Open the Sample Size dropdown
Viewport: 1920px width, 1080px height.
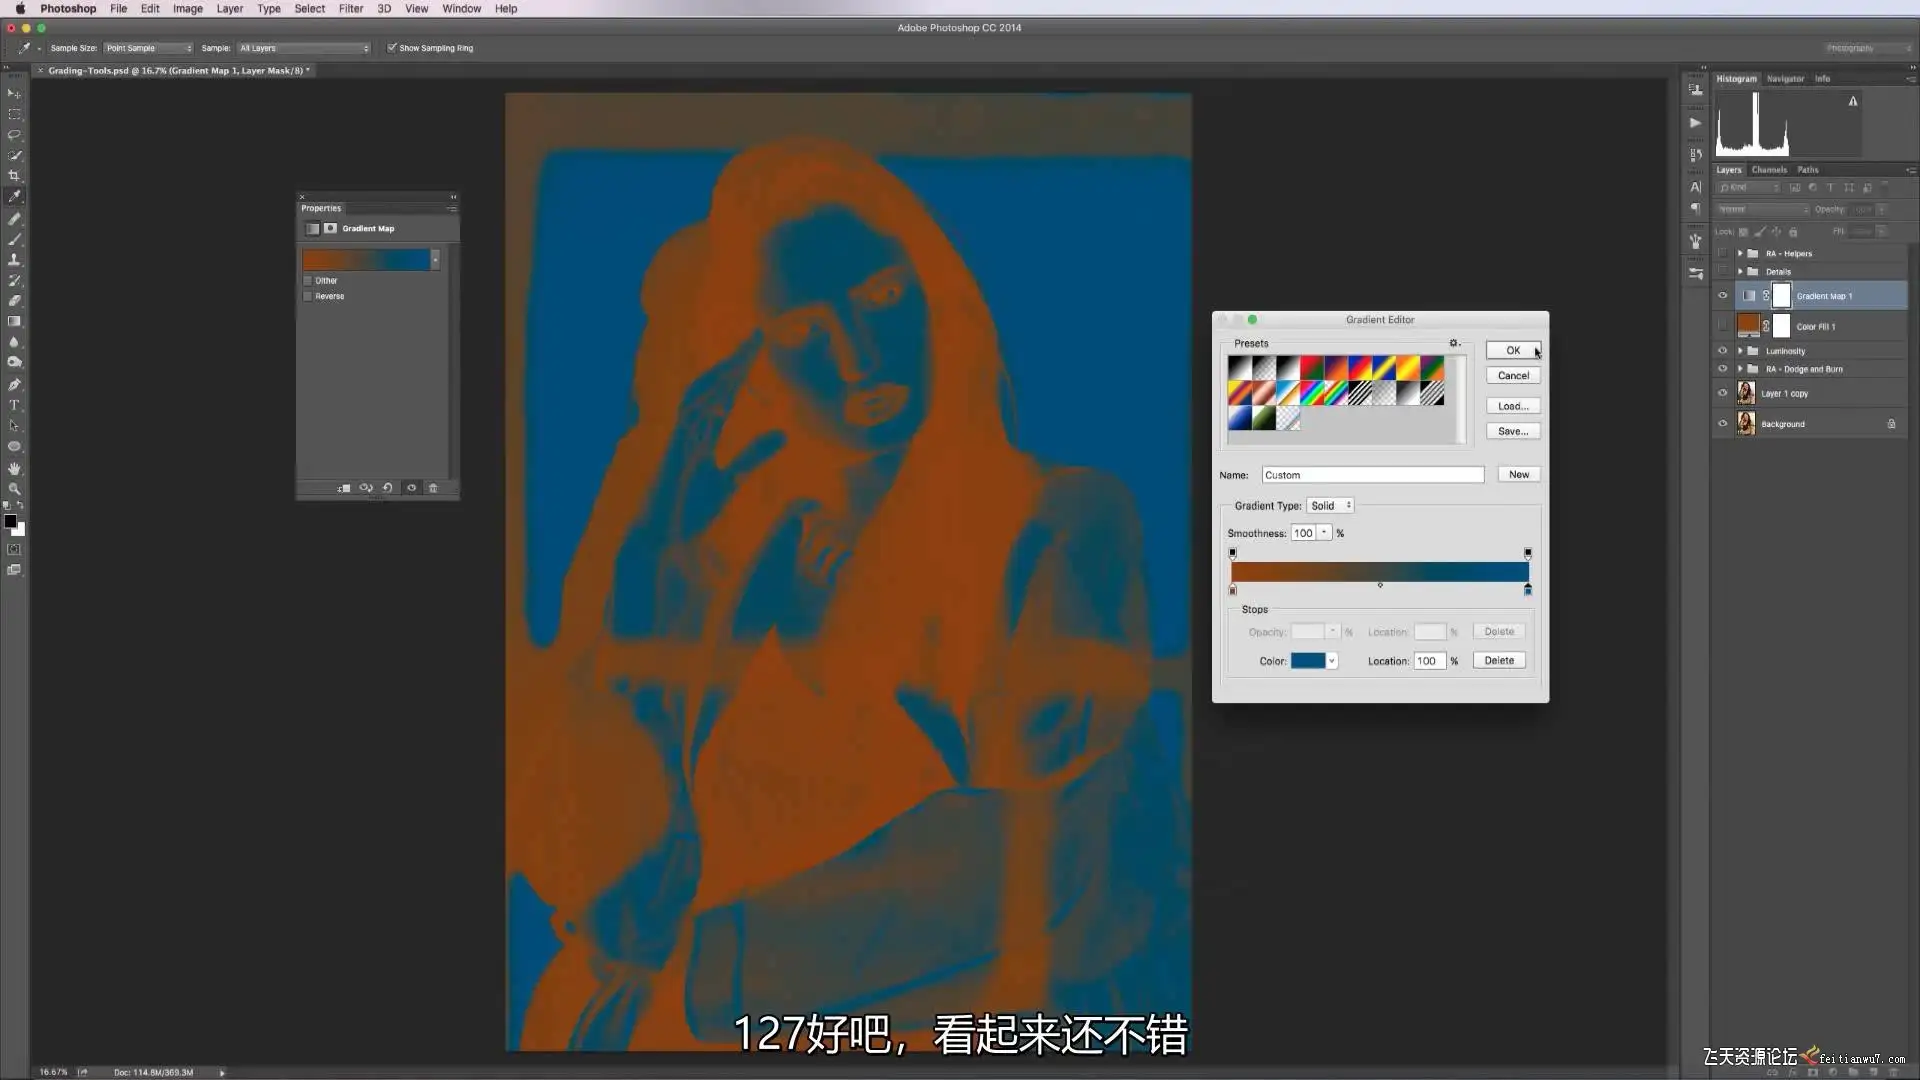coord(148,48)
